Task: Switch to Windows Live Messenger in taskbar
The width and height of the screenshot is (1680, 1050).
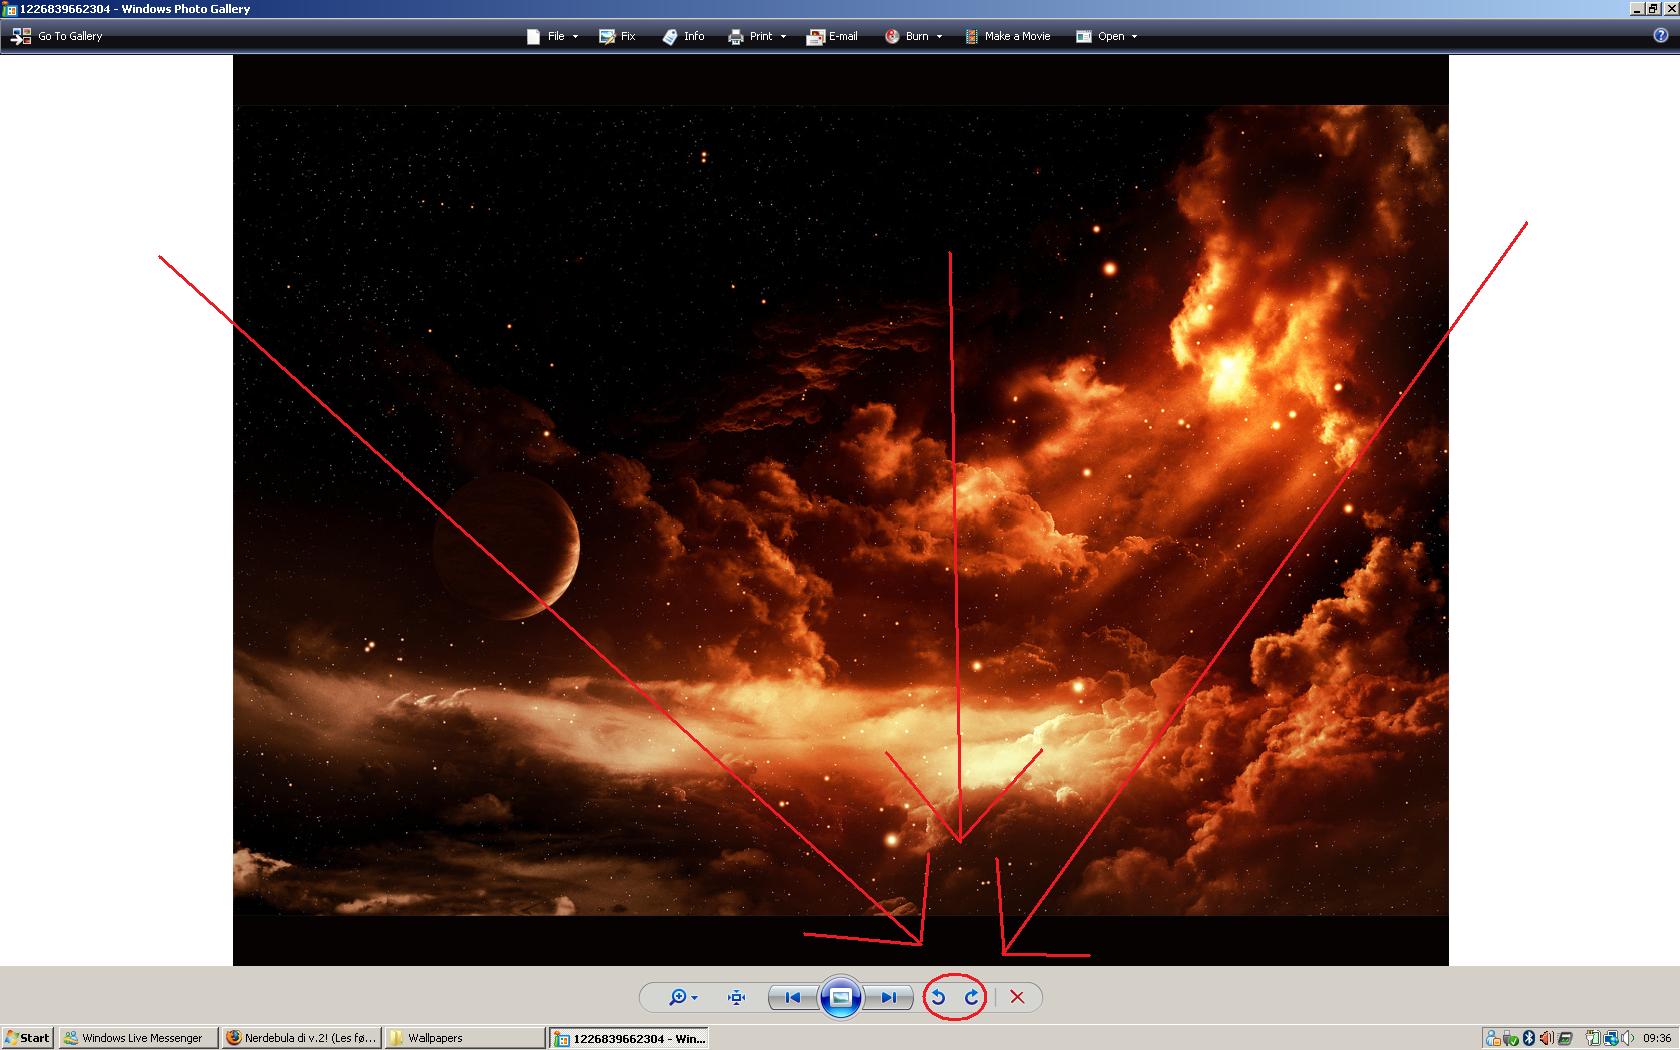Action: pyautogui.click(x=138, y=1038)
